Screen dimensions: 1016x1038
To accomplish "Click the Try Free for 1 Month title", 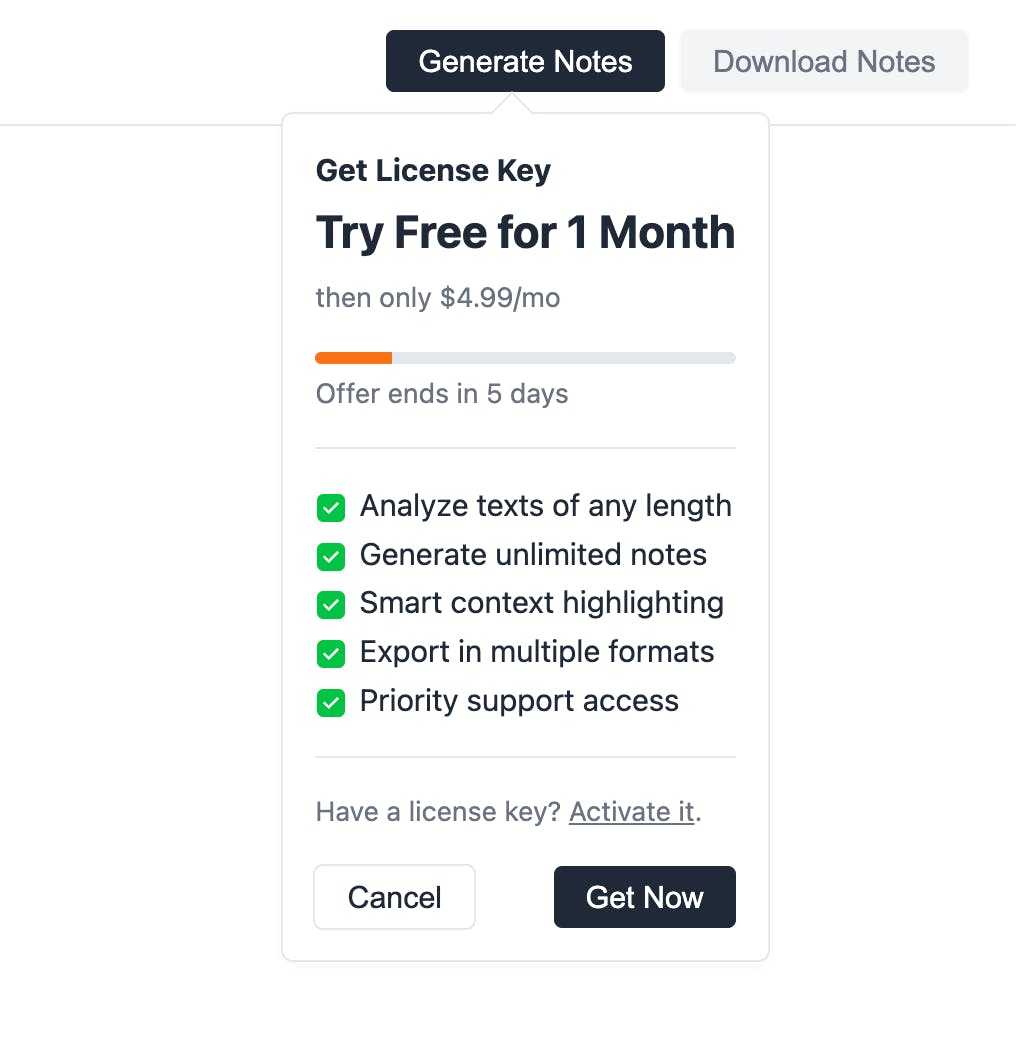I will click(525, 233).
